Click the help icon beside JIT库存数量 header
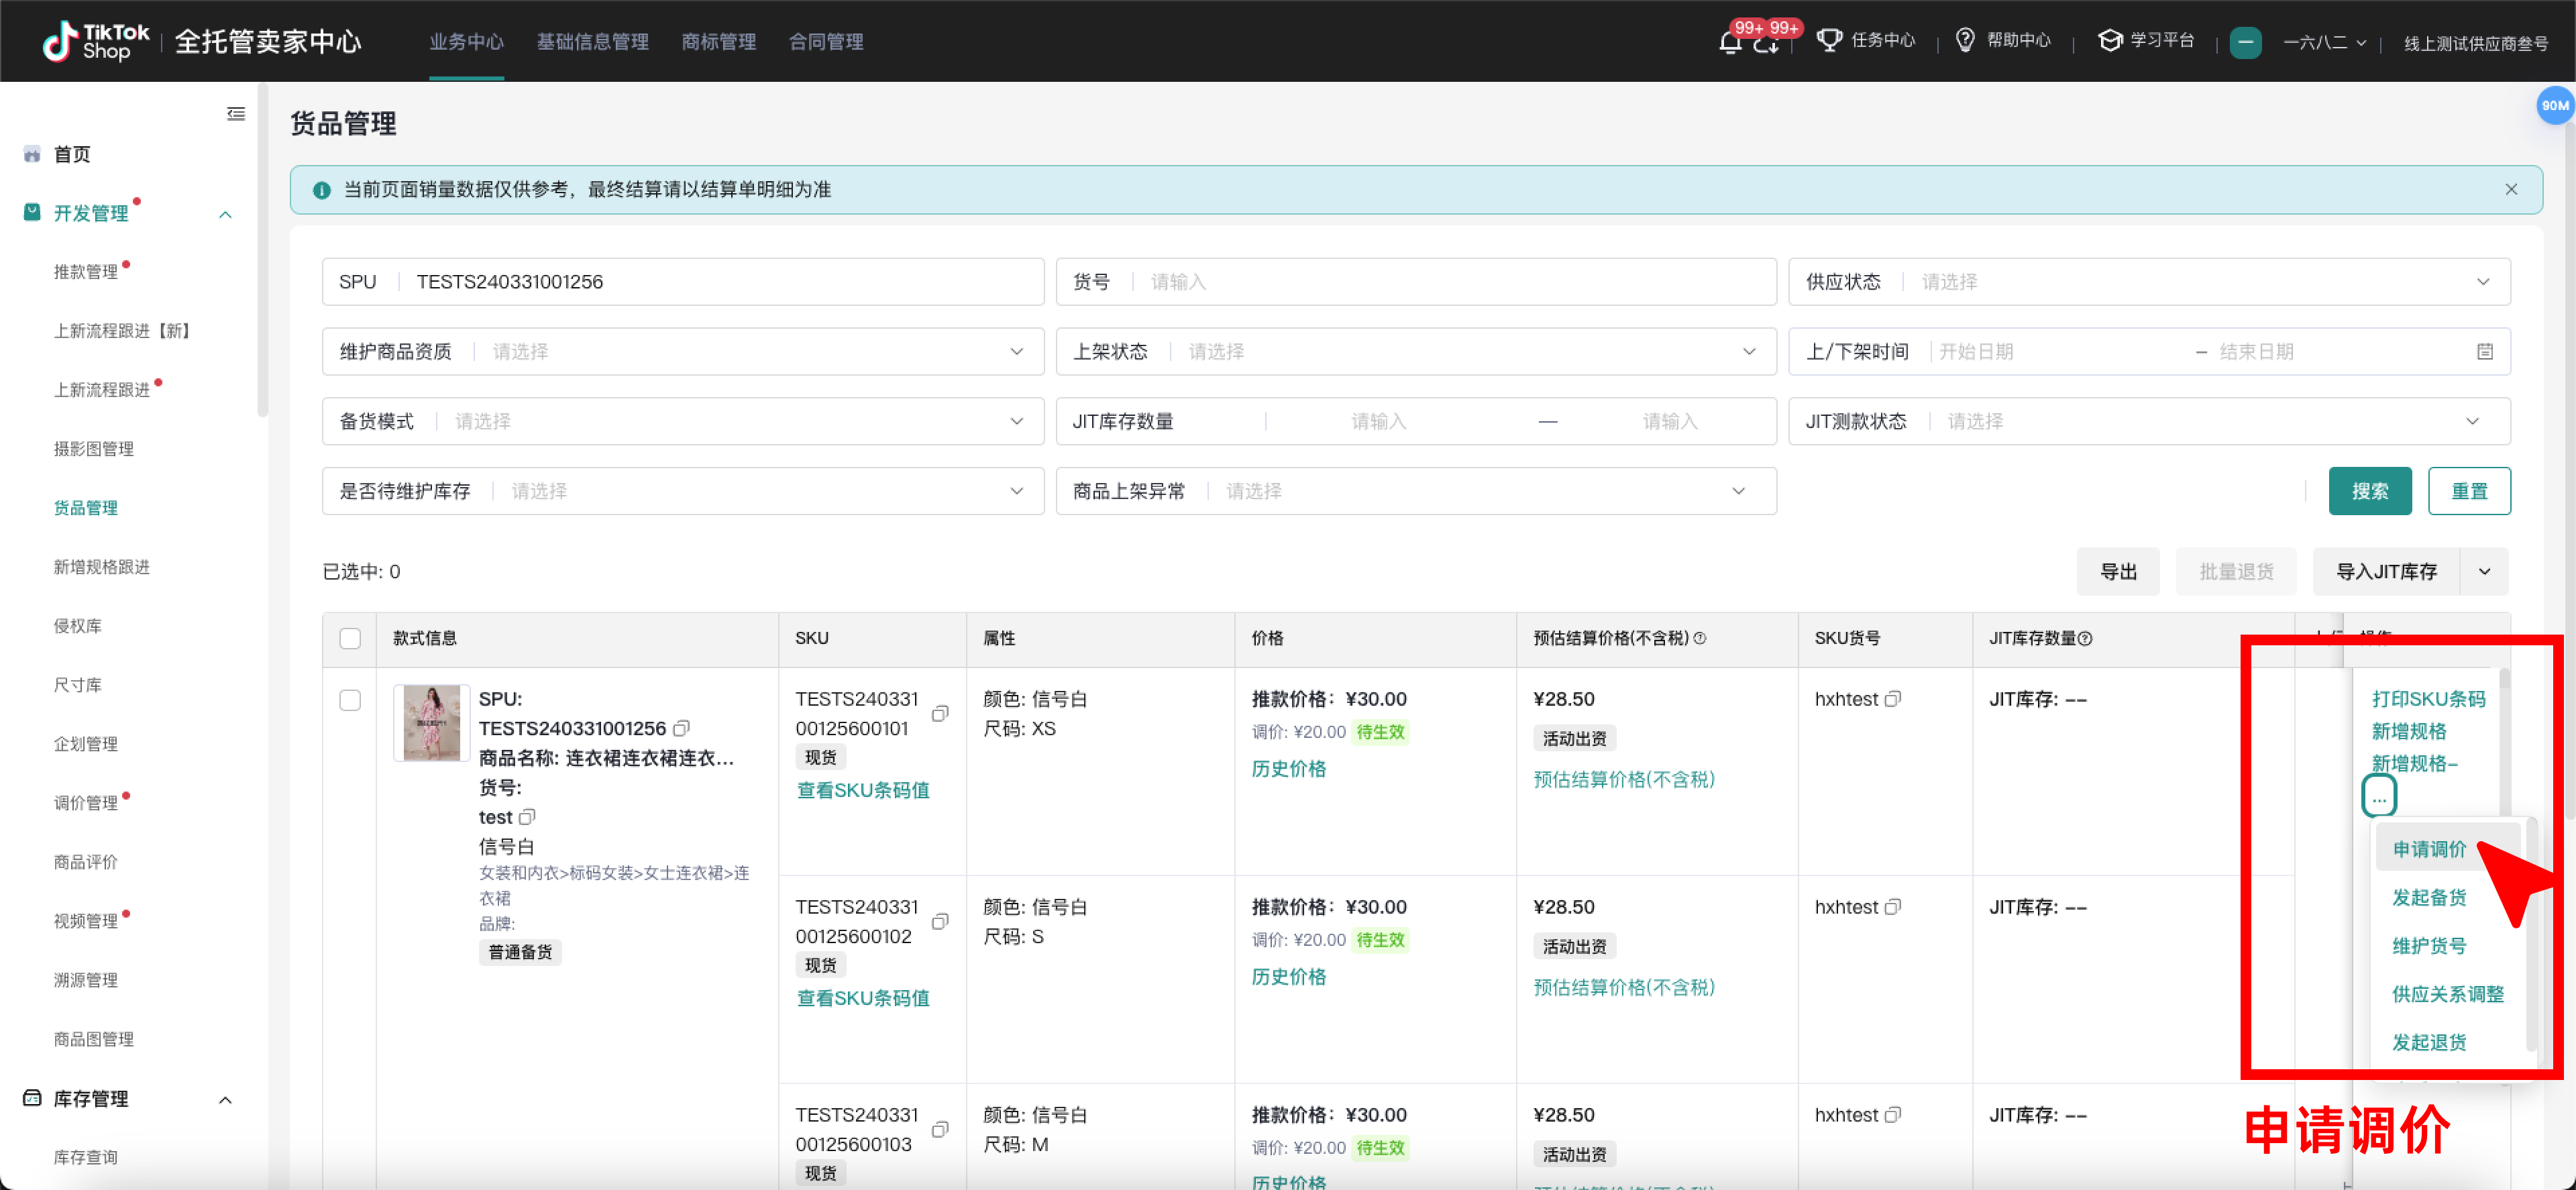This screenshot has height=1190, width=2576. (x=2085, y=638)
